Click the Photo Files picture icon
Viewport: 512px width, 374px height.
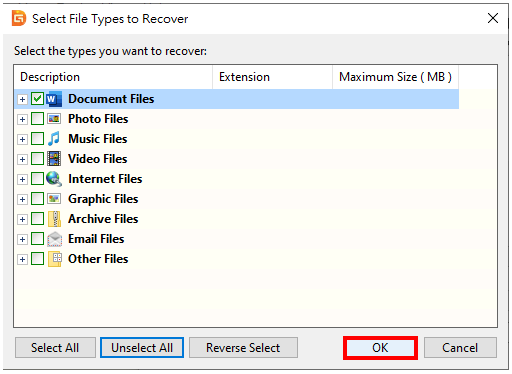tap(54, 119)
